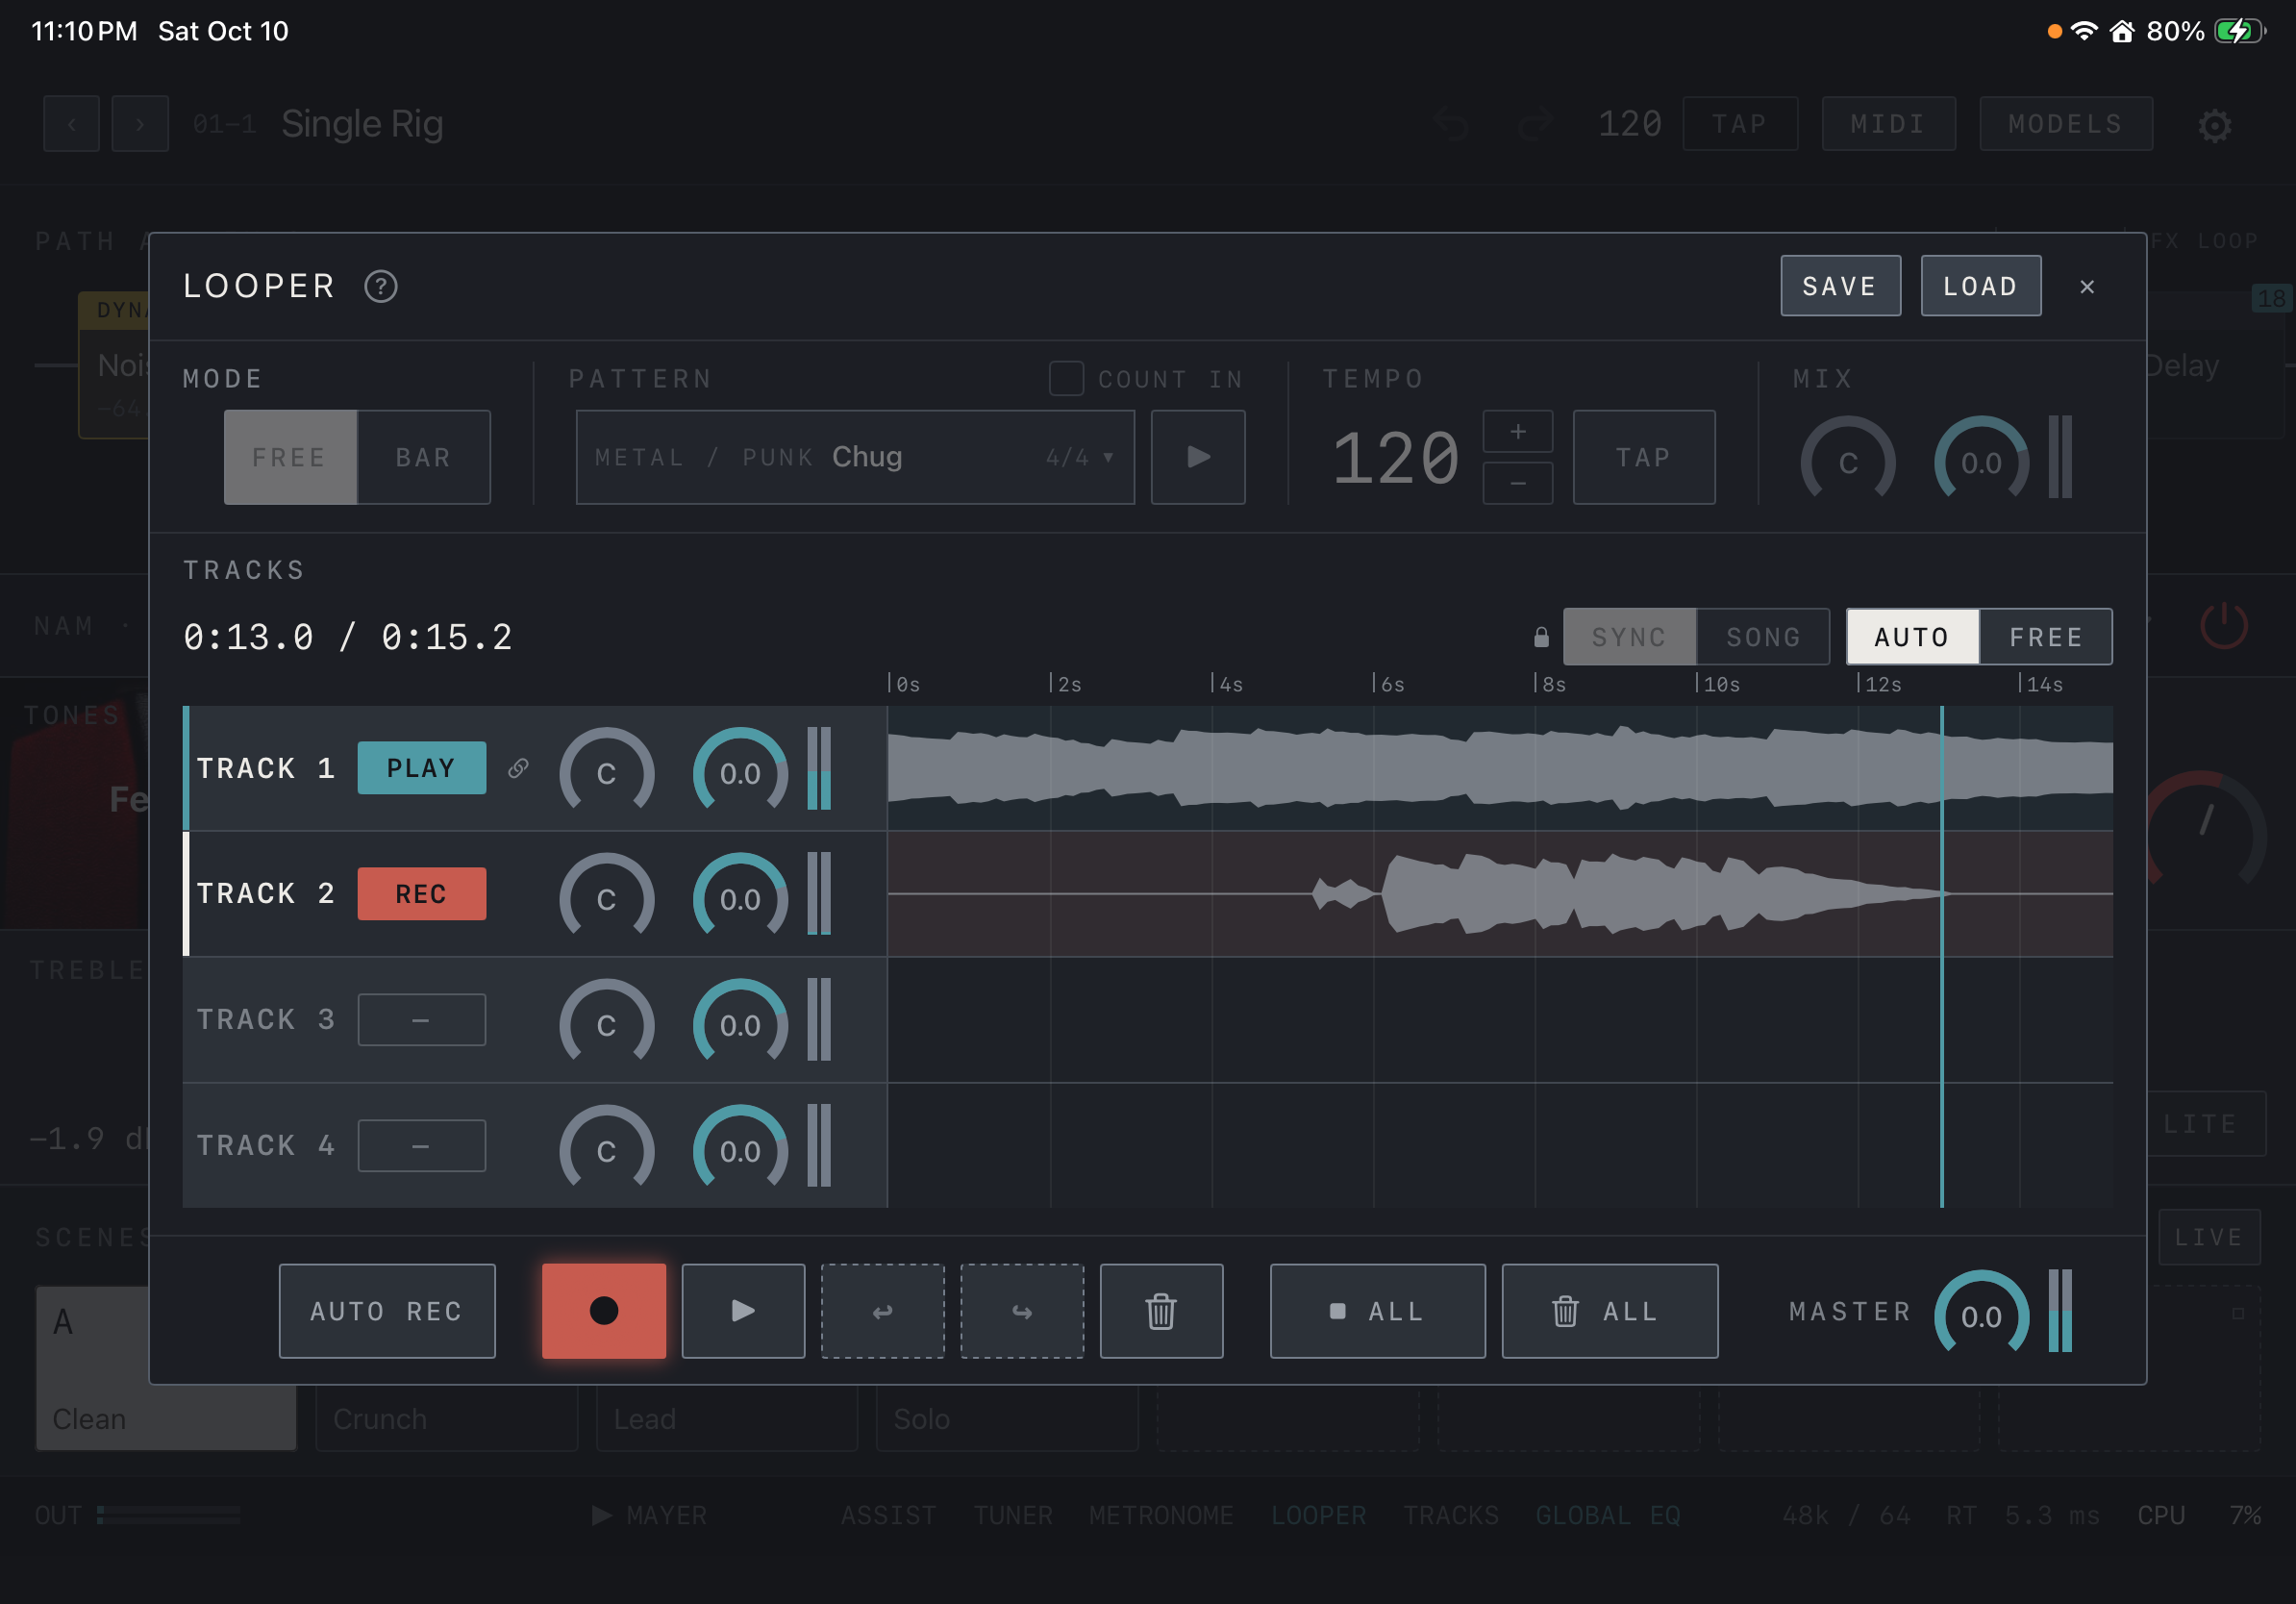Go to the next preset with the right arrow
Screen dimensions: 2296x1604
[x=140, y=124]
